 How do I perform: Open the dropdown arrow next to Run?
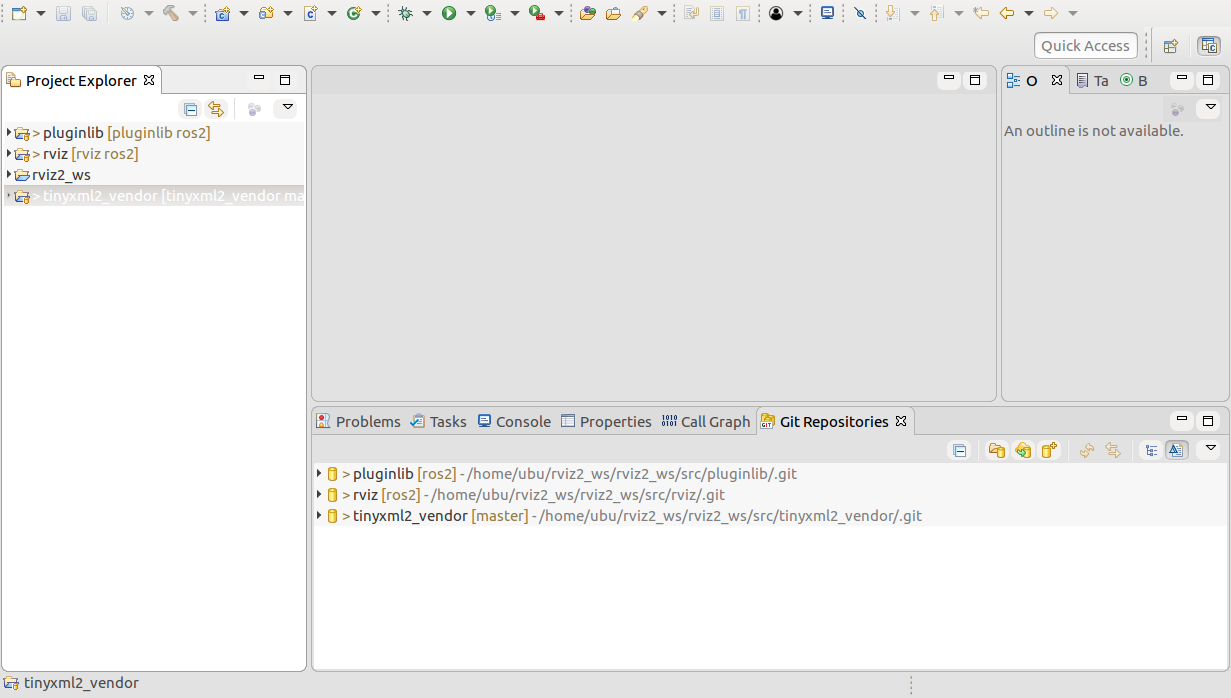(x=470, y=13)
